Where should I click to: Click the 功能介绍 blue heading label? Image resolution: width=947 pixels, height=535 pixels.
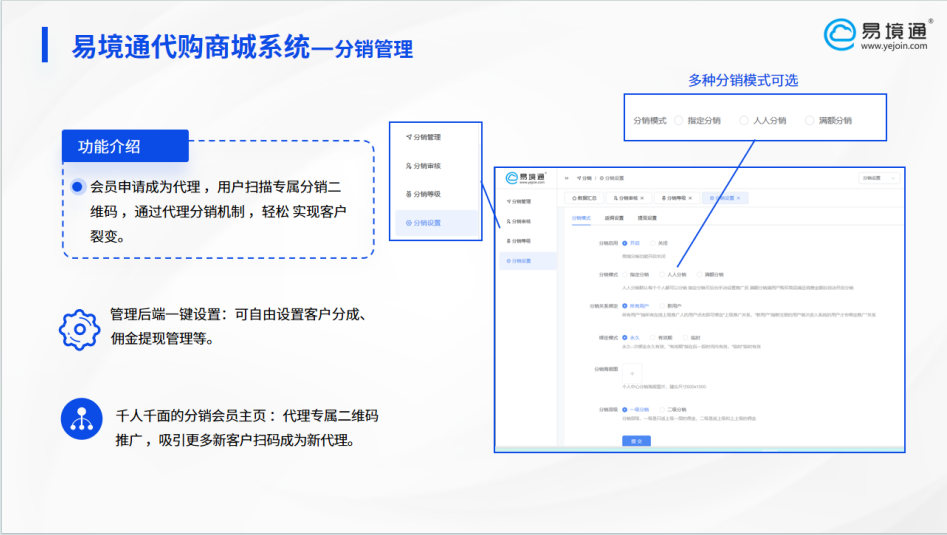(125, 146)
